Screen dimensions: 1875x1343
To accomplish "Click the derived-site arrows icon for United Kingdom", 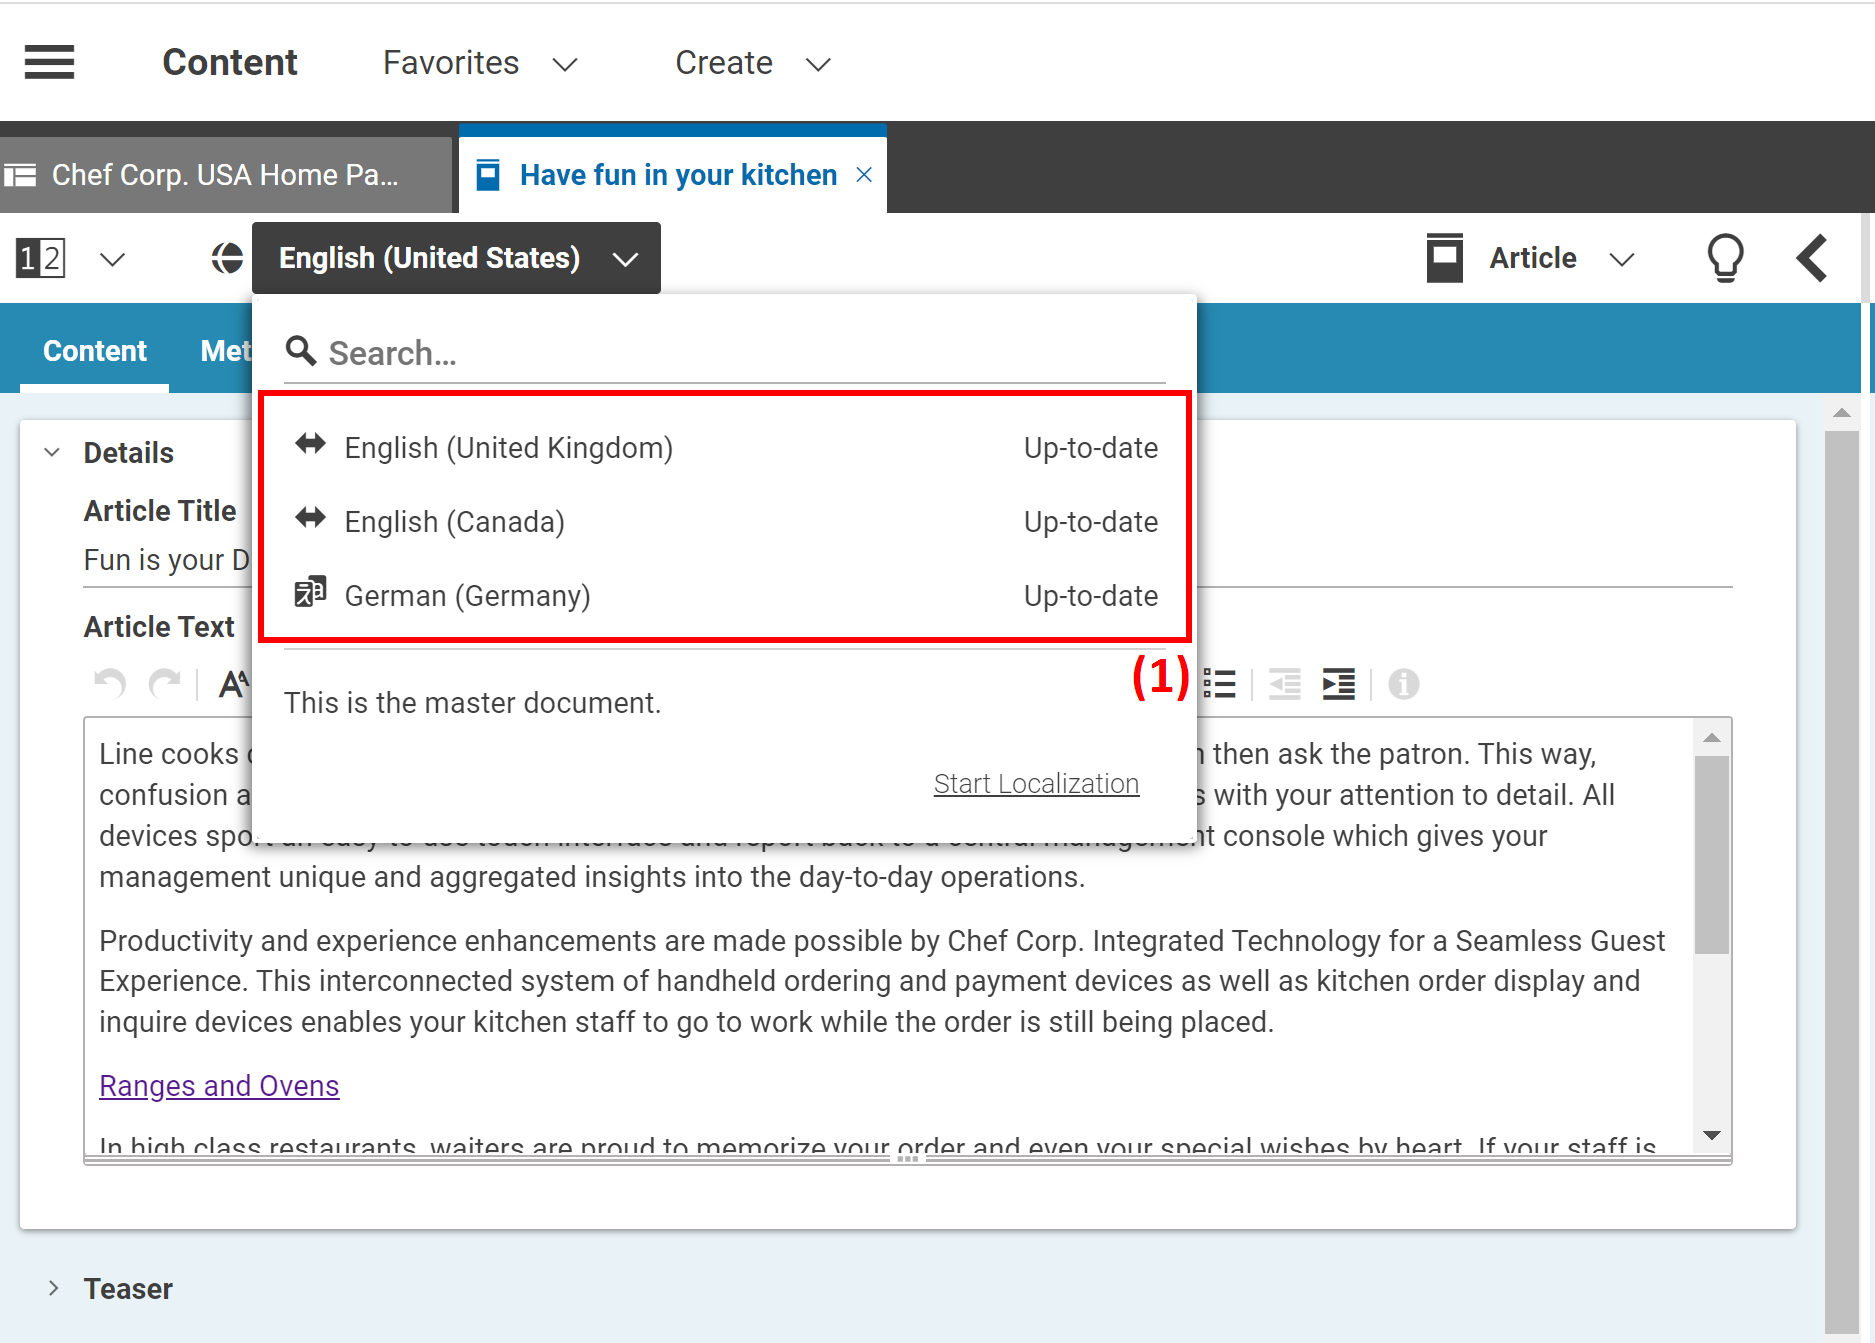I will coord(310,444).
